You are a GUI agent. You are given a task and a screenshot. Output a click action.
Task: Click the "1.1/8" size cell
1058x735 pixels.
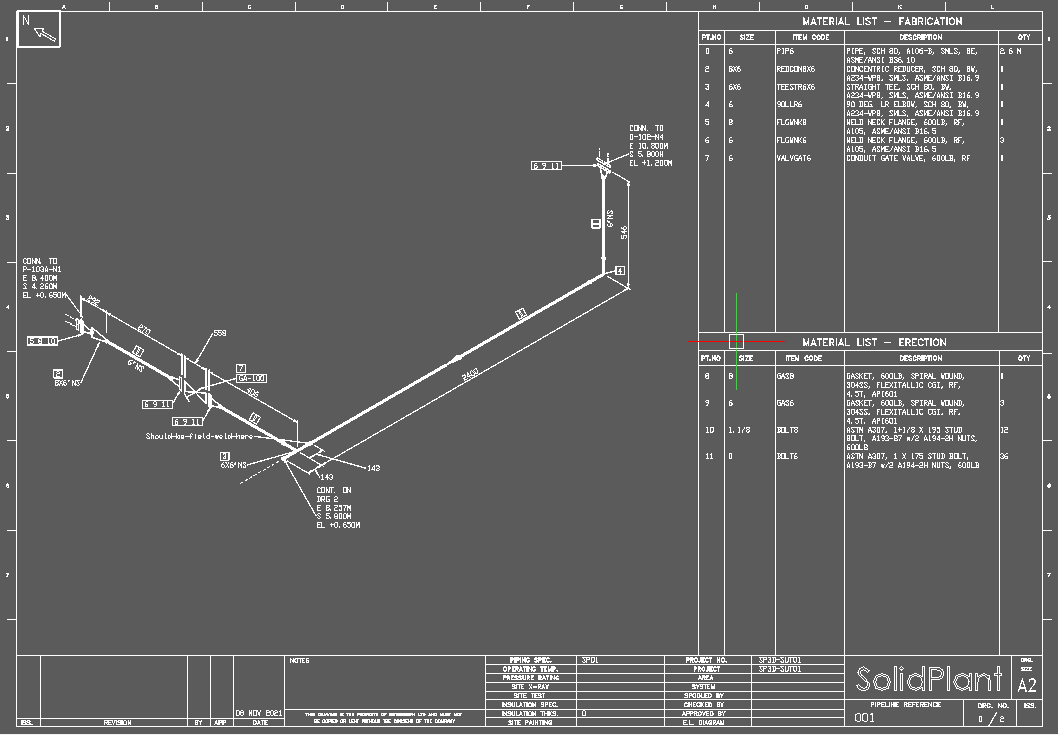click(739, 430)
